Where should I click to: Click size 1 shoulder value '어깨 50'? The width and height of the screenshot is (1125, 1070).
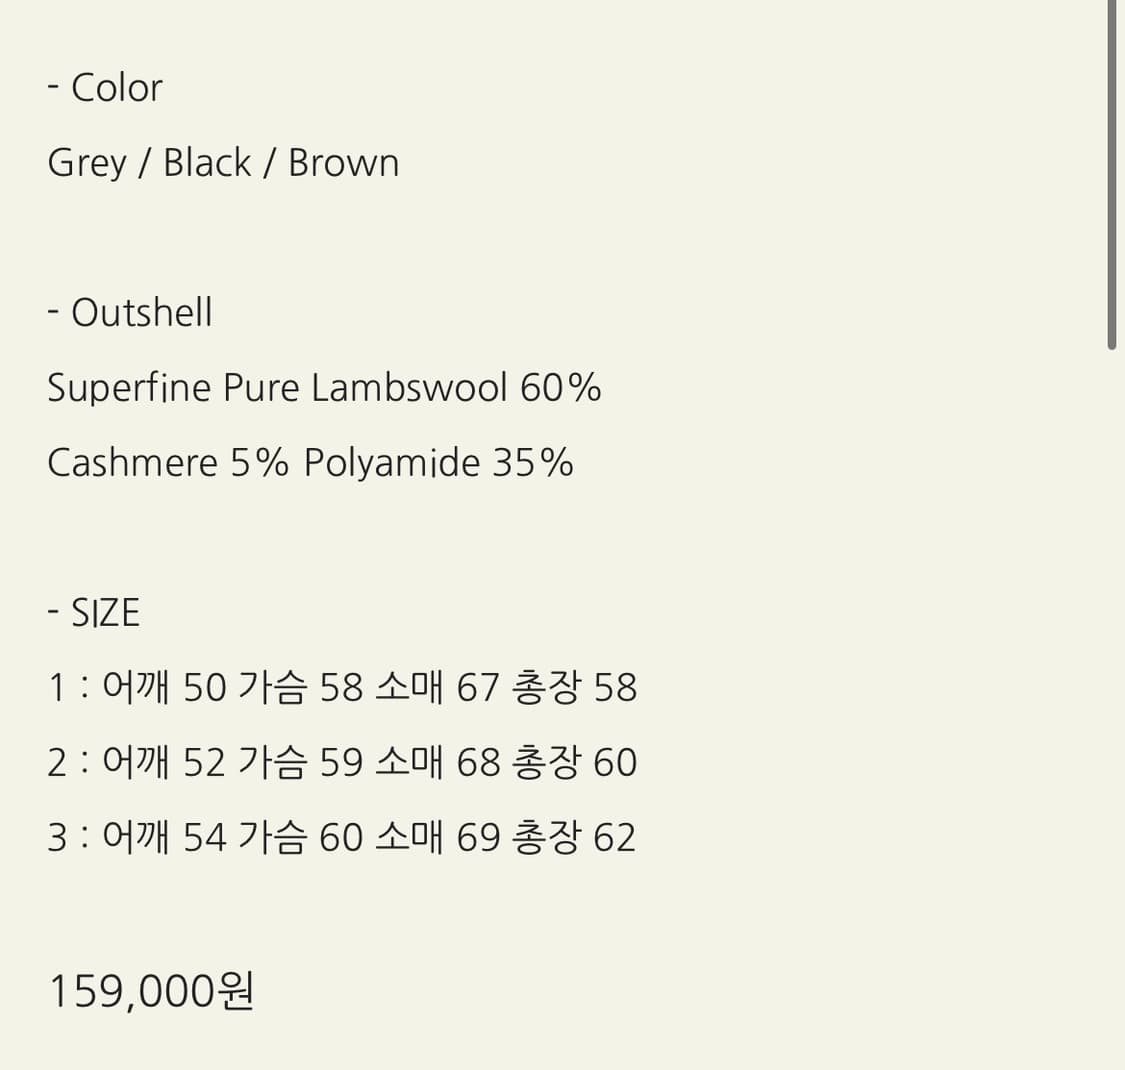(164, 687)
